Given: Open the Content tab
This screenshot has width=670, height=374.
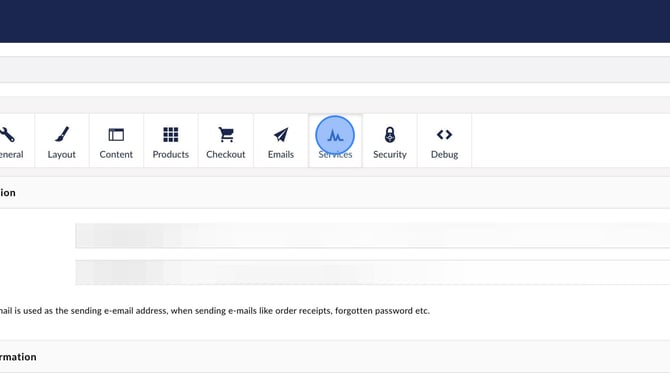Looking at the screenshot, I should click(116, 141).
